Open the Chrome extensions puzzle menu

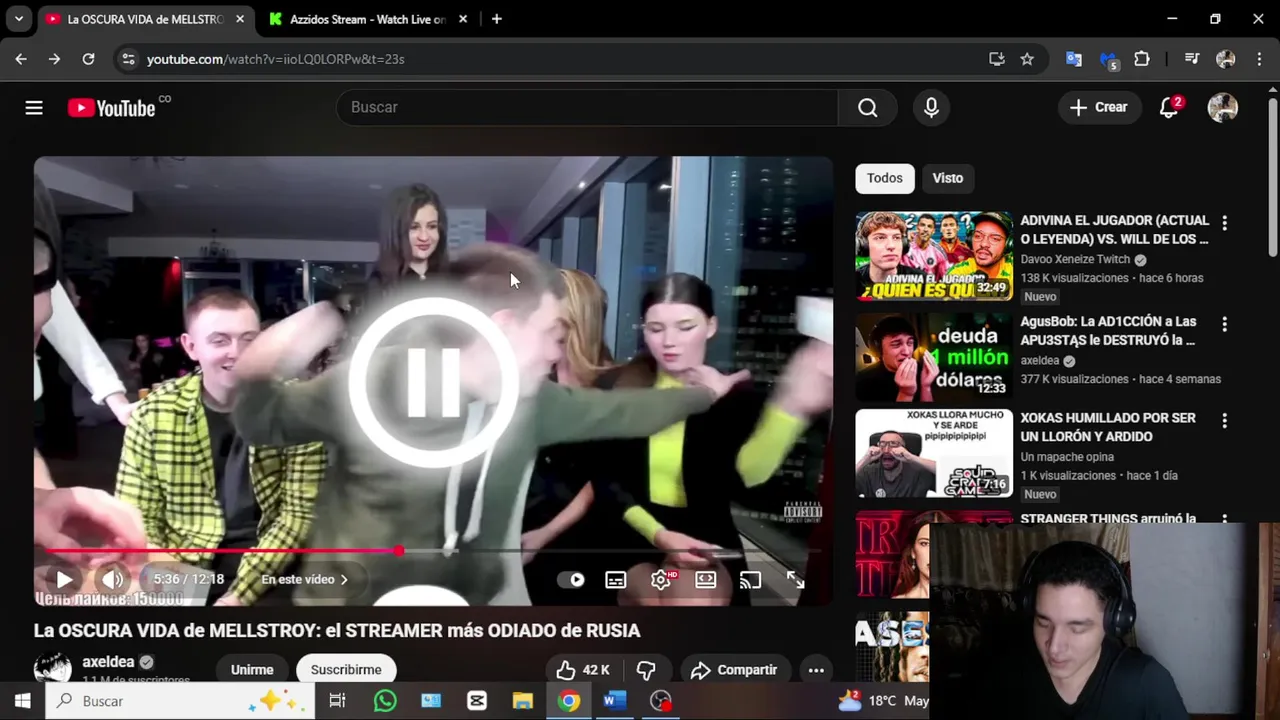[x=1142, y=59]
